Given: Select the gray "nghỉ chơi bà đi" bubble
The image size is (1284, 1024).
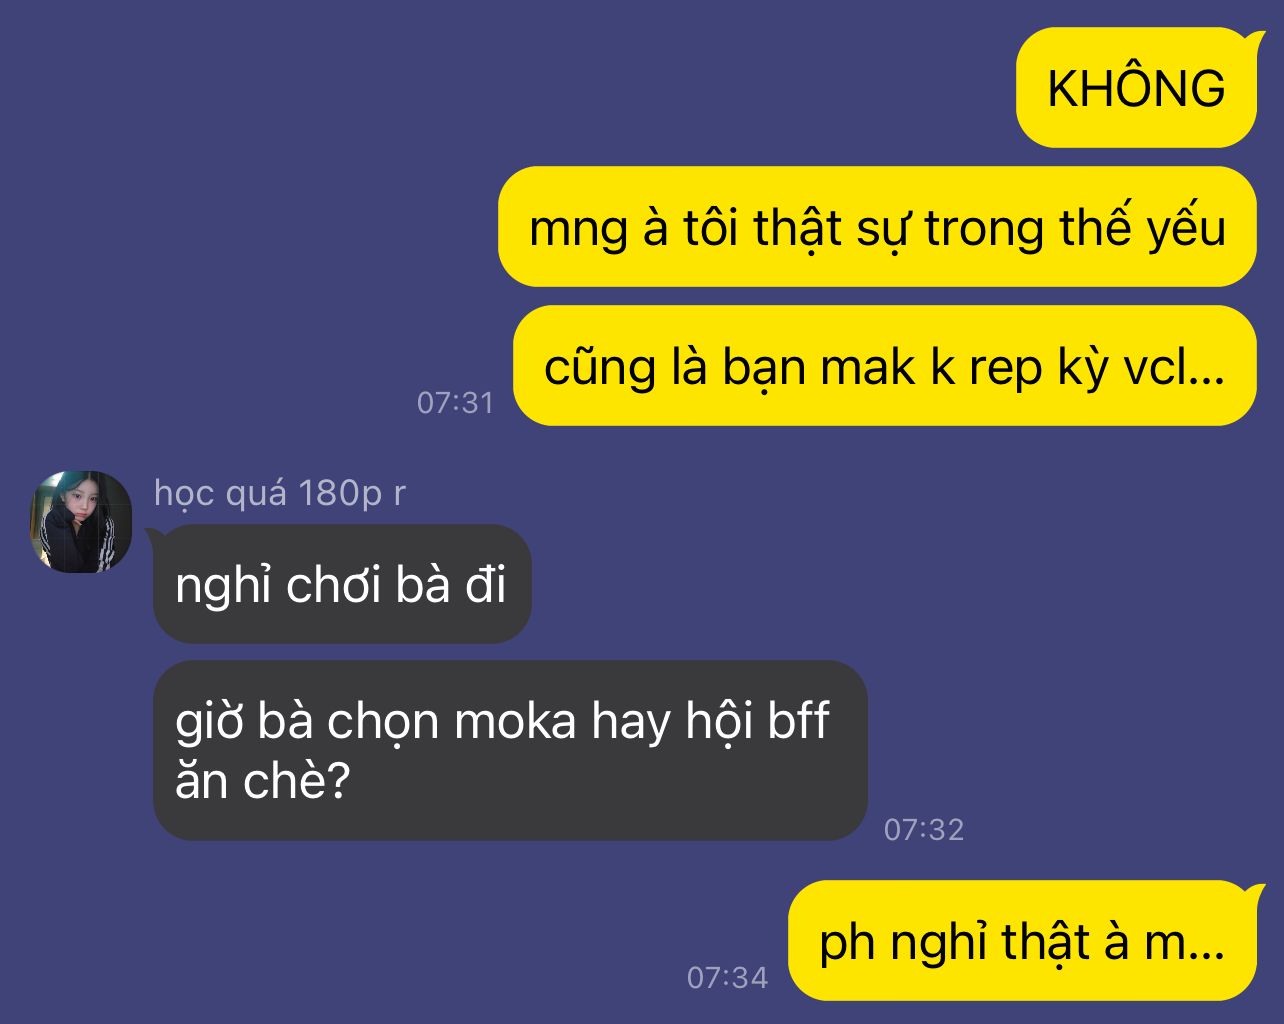Looking at the screenshot, I should click(x=342, y=584).
